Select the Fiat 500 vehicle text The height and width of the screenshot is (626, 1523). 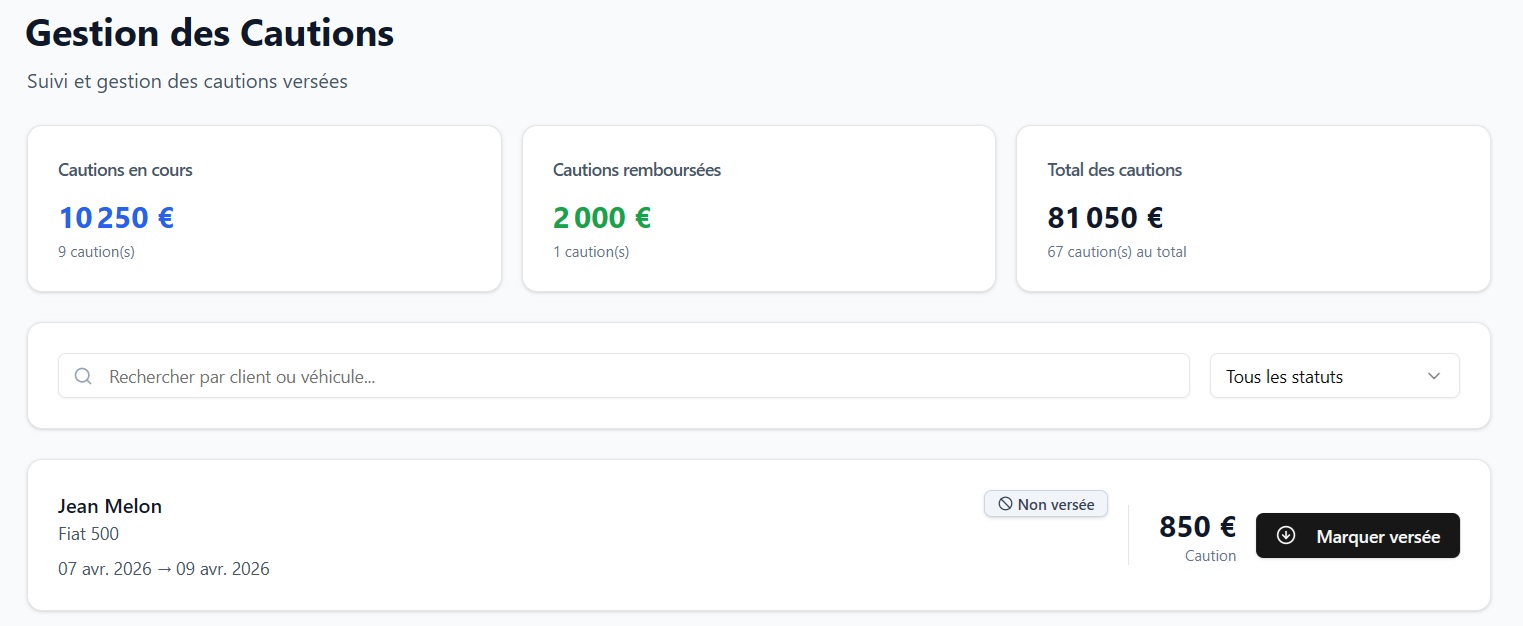tap(89, 534)
